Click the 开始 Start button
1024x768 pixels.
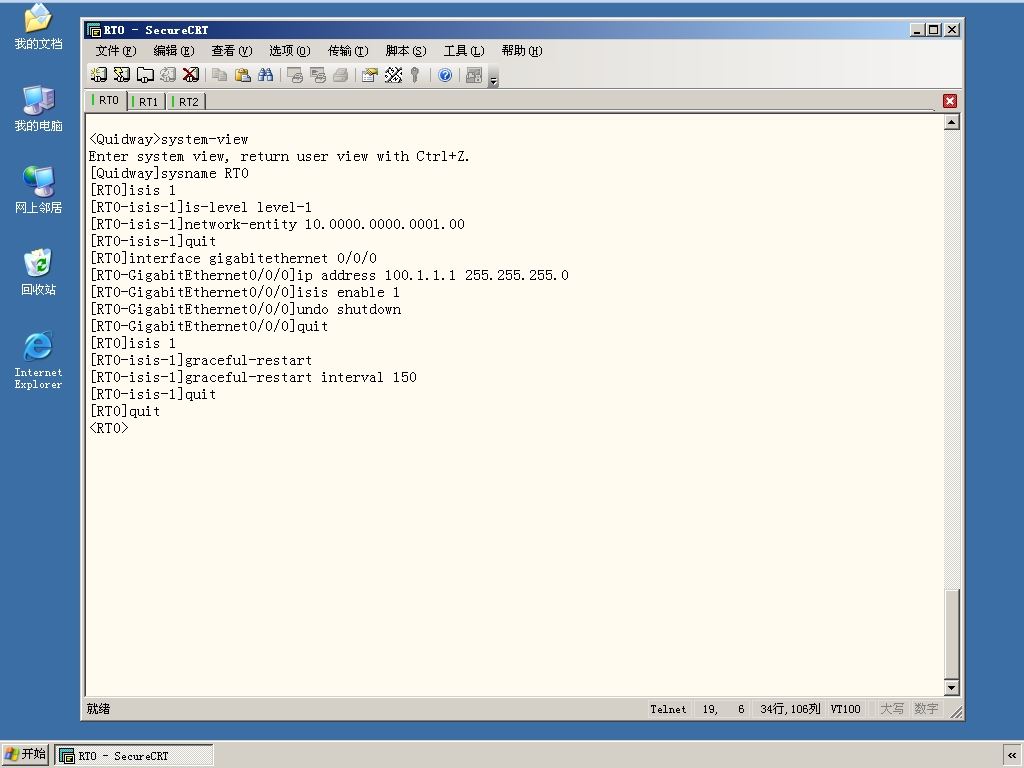click(x=25, y=754)
